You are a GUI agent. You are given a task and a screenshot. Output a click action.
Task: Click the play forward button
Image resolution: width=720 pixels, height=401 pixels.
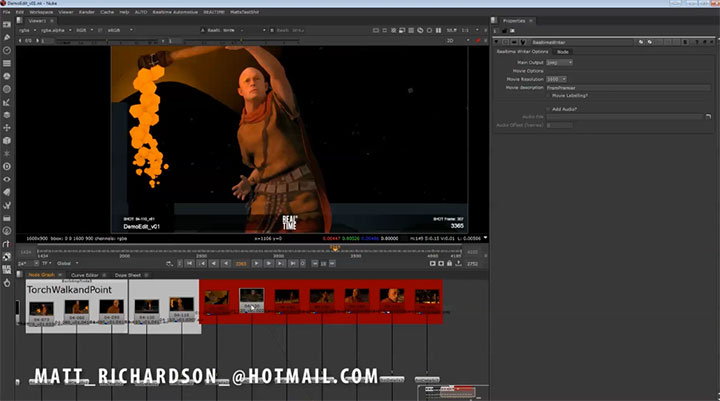point(257,264)
